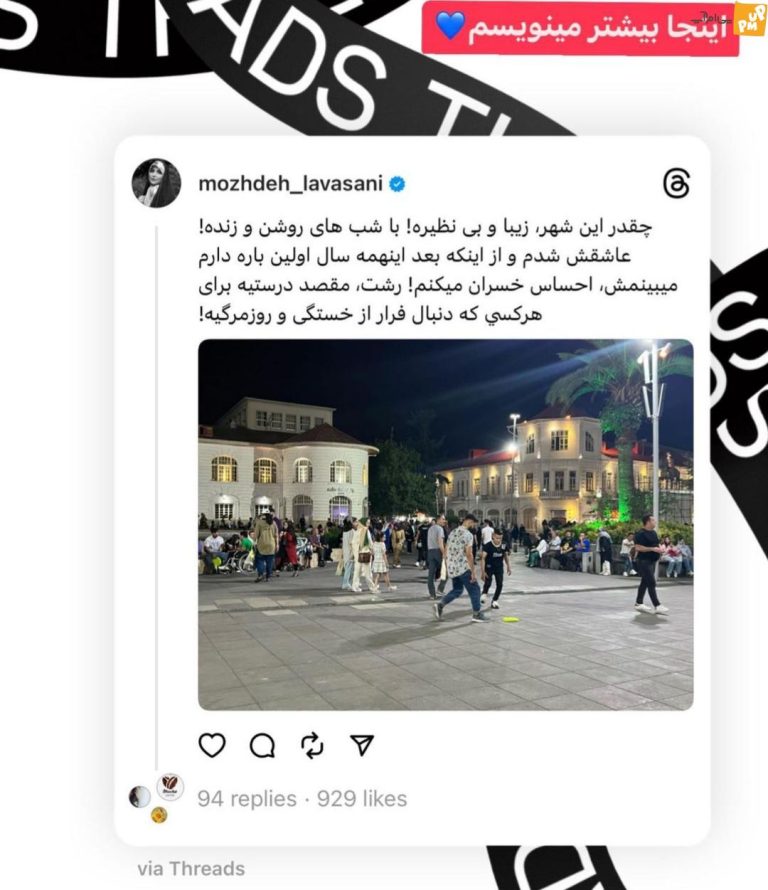Share post via paper plane icon
Image resolution: width=768 pixels, height=890 pixels.
click(x=362, y=745)
